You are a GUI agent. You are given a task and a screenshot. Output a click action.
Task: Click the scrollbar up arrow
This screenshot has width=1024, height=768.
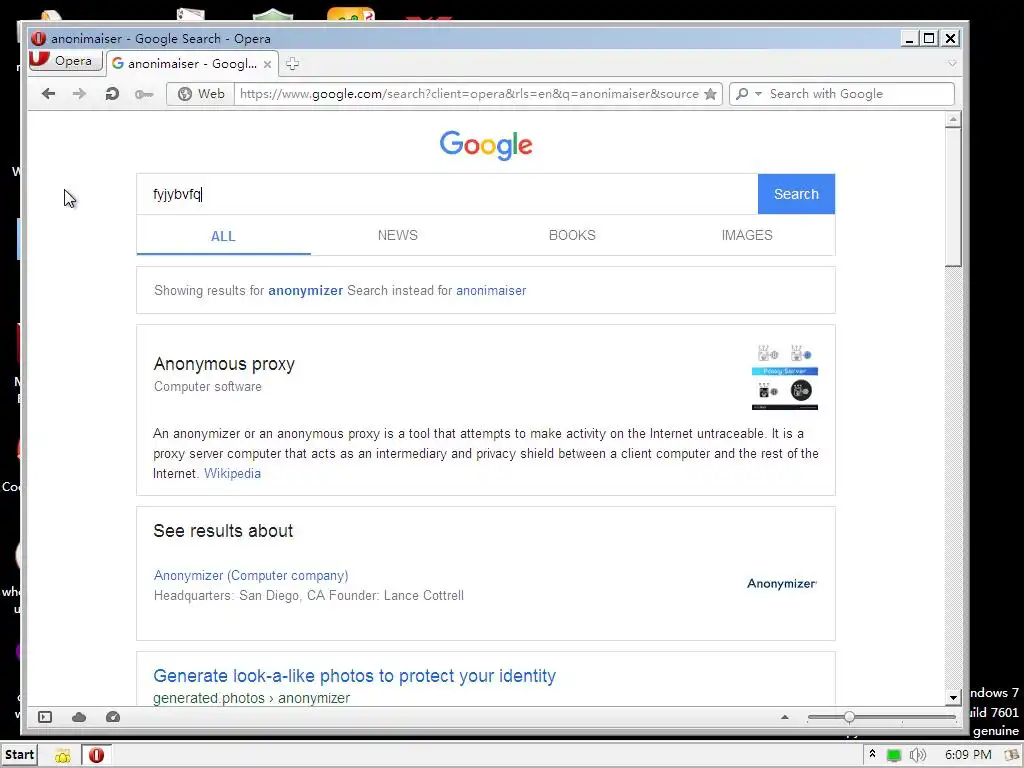(953, 120)
